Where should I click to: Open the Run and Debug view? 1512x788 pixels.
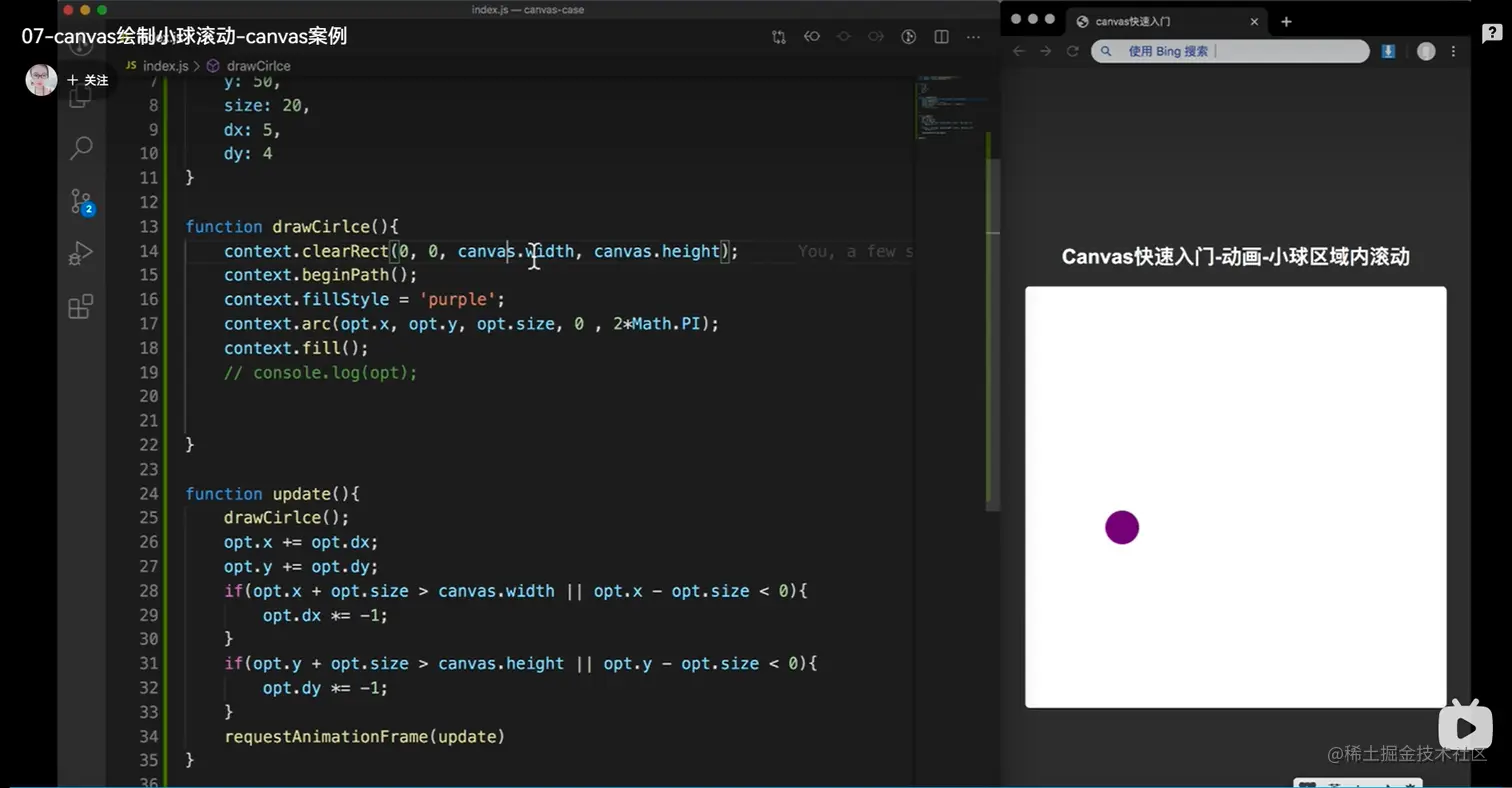tap(81, 253)
